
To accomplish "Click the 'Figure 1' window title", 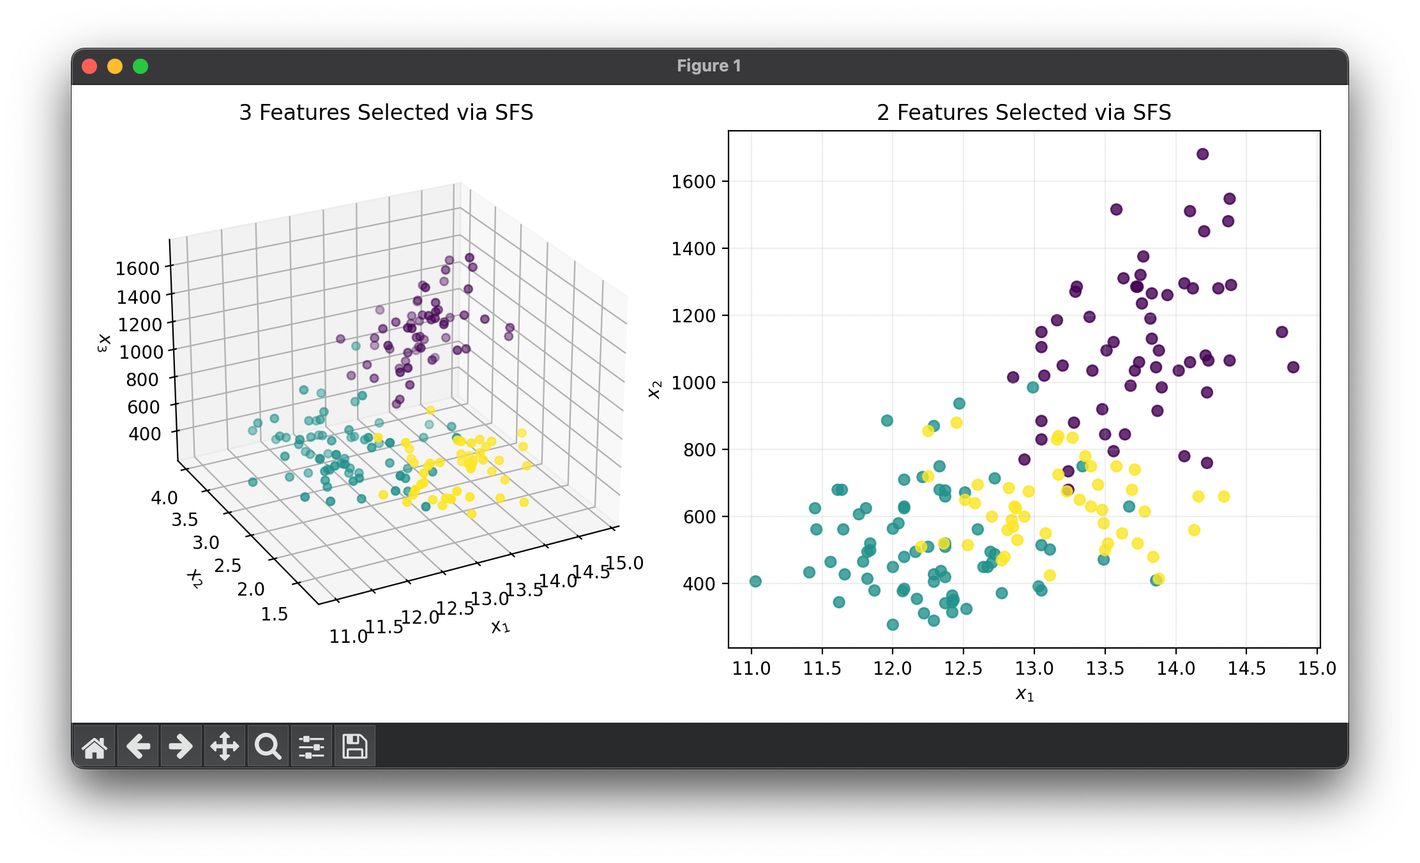I will pyautogui.click(x=709, y=66).
